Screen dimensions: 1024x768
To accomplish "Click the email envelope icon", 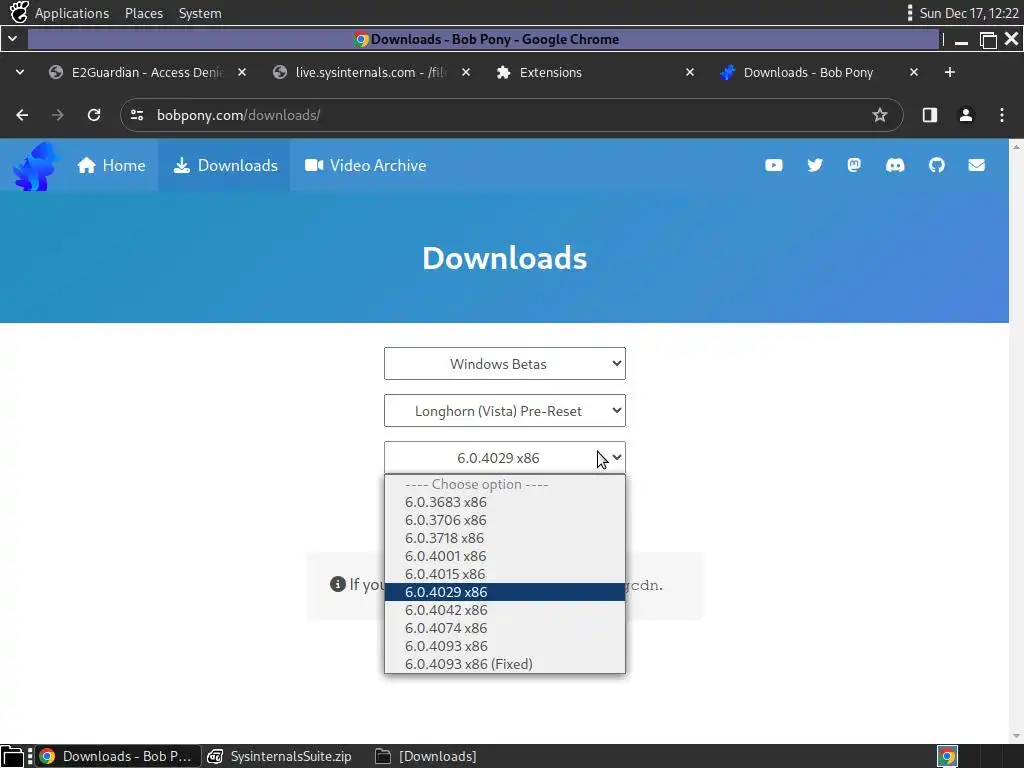I will (976, 165).
